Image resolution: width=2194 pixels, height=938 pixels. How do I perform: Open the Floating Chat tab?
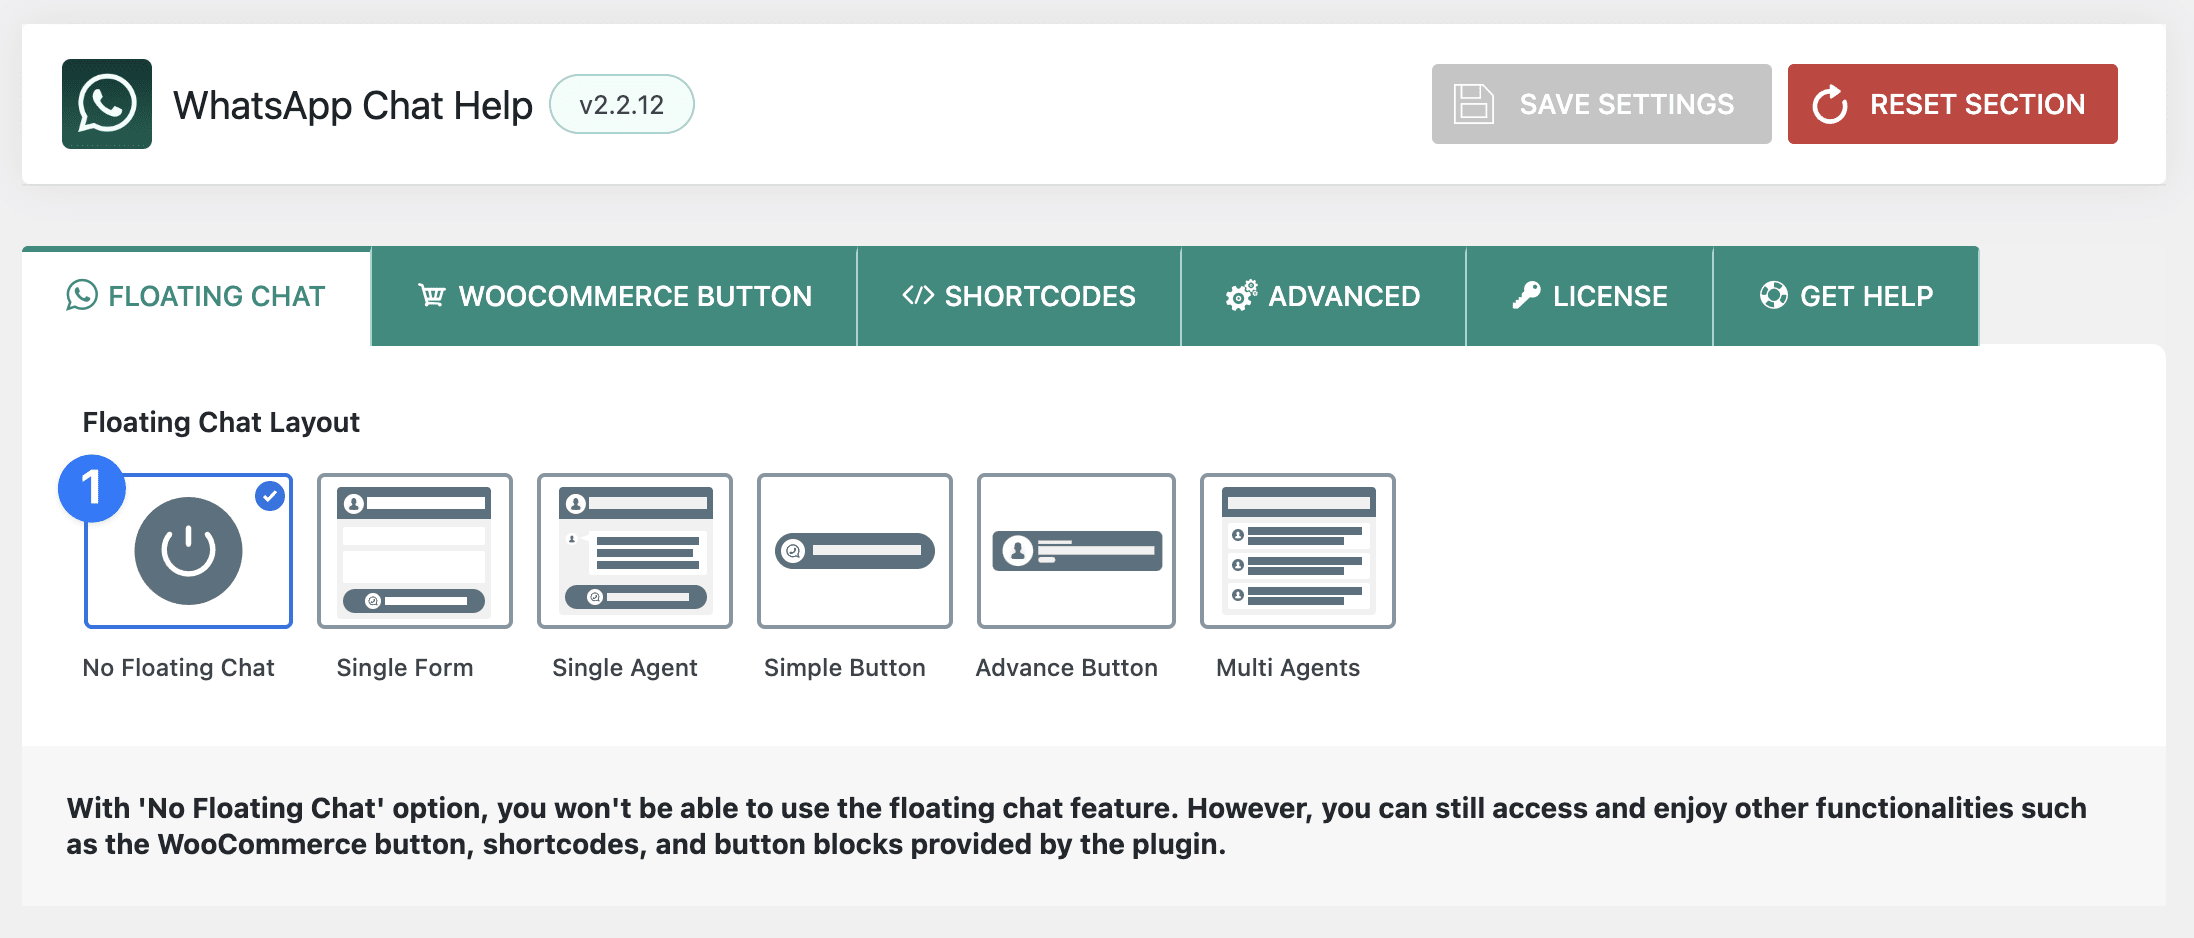coord(197,296)
